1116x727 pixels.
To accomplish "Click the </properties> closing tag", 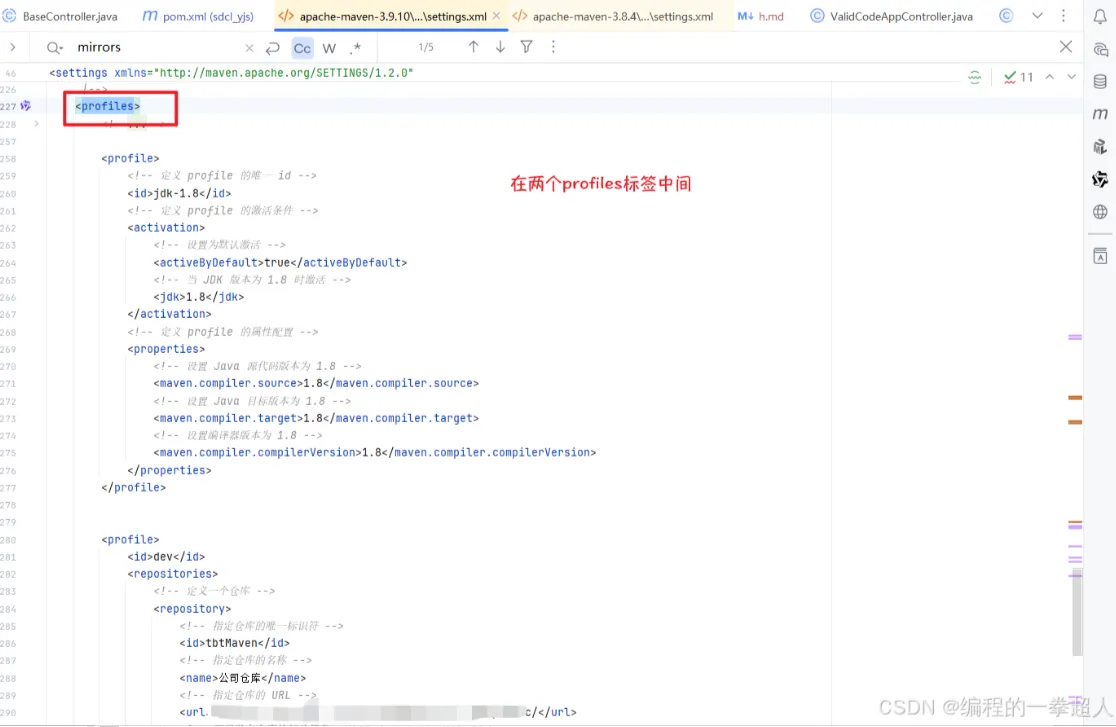I will tap(169, 470).
